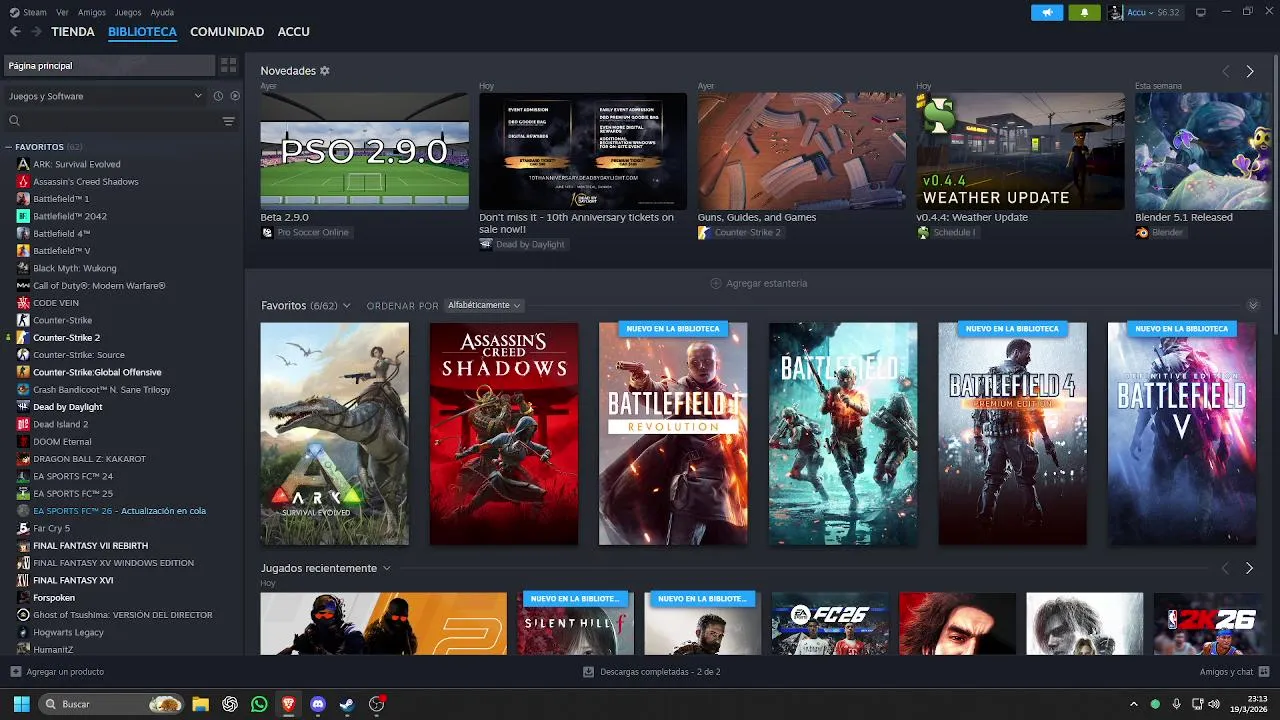
Task: Show previous Novedades items arrow
Action: coord(1226,71)
